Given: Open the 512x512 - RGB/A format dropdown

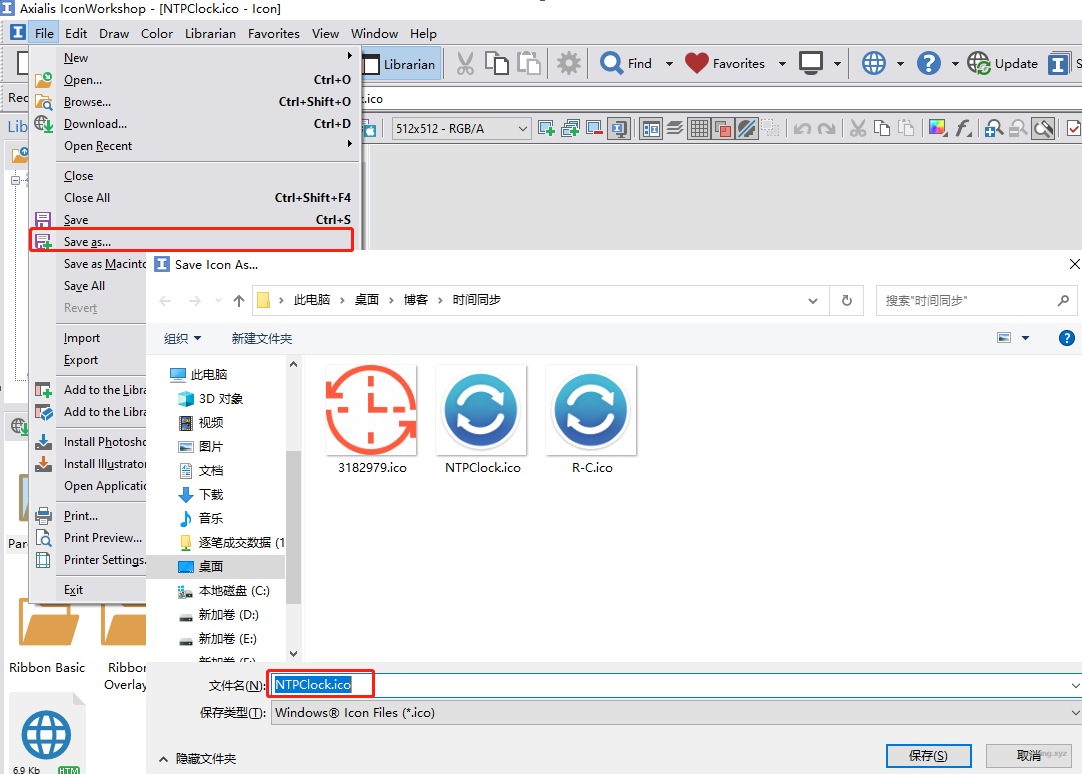Looking at the screenshot, I should [461, 128].
